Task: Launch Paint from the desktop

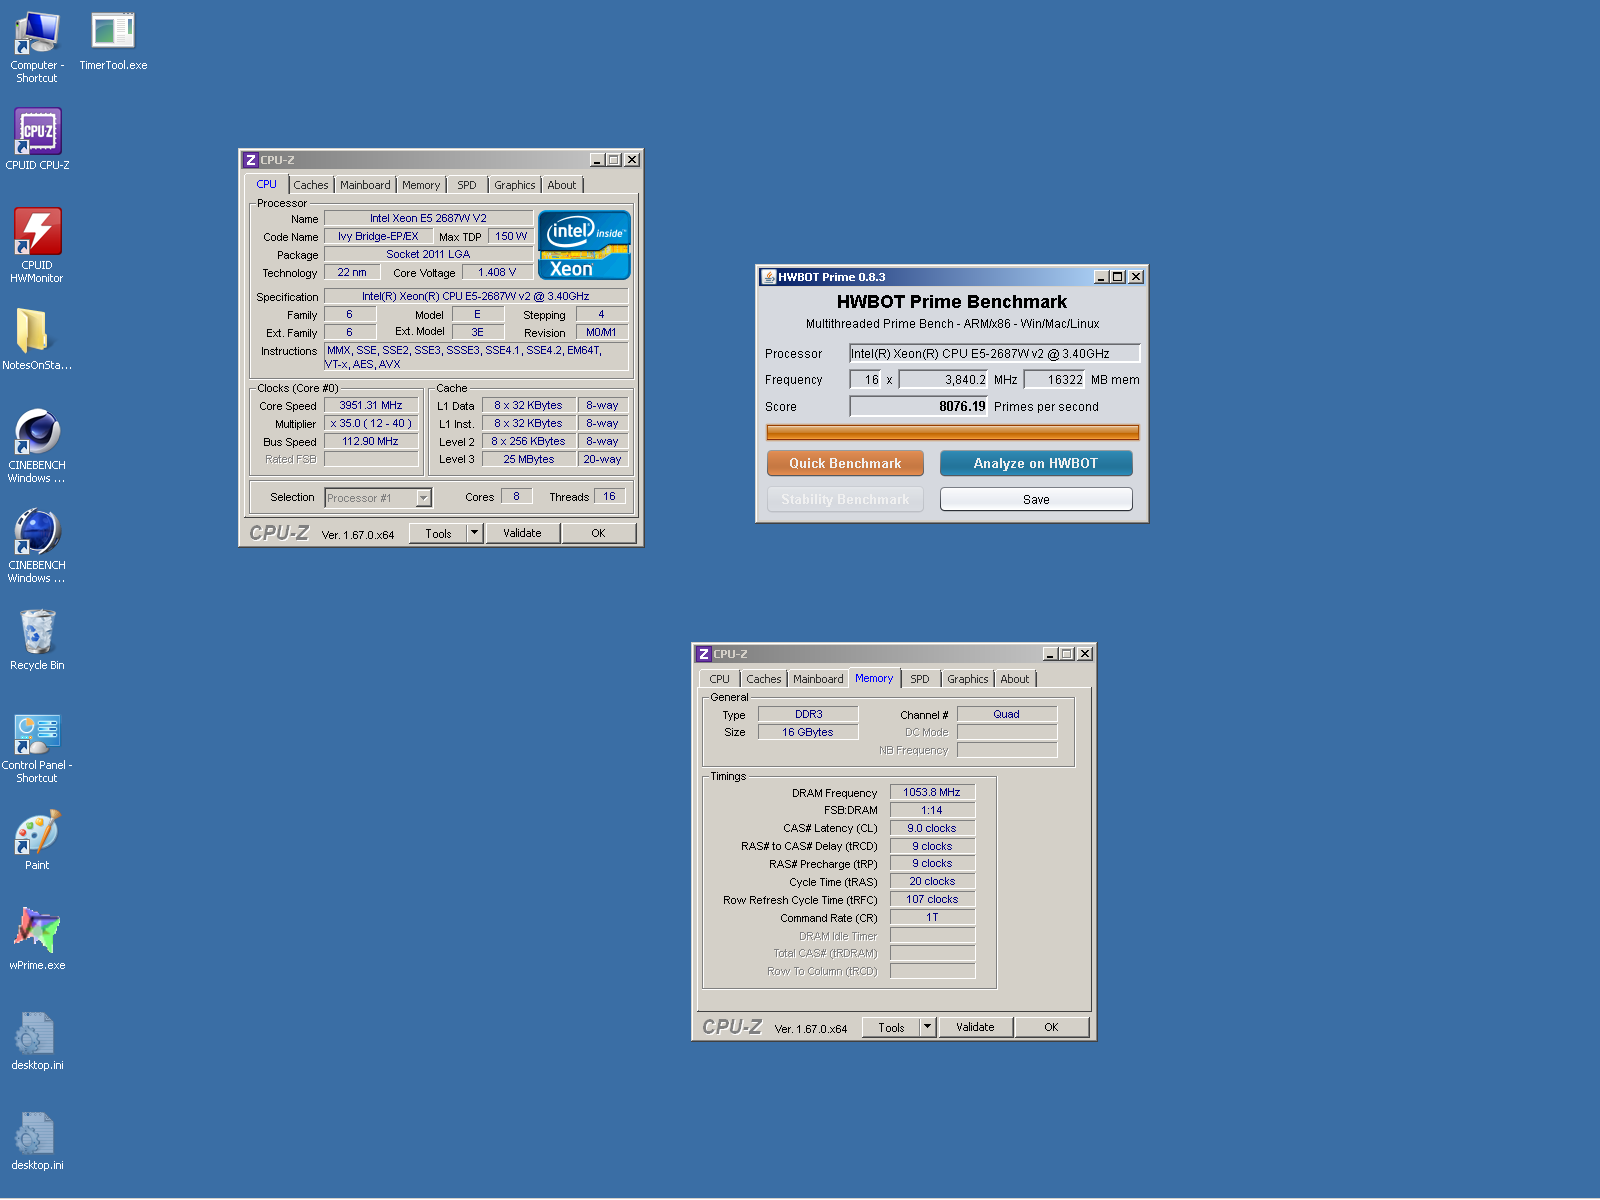Action: click(x=37, y=839)
